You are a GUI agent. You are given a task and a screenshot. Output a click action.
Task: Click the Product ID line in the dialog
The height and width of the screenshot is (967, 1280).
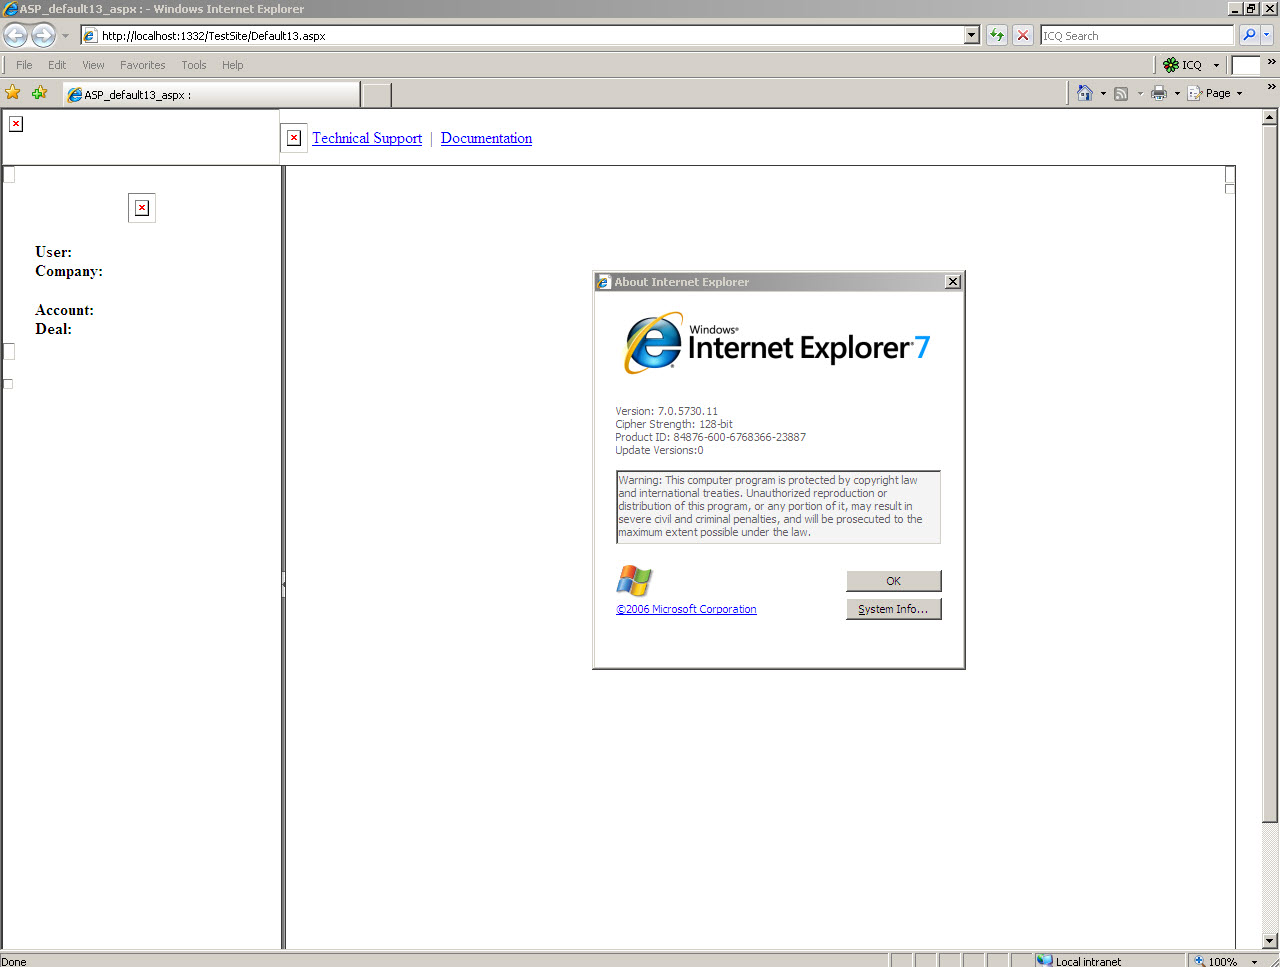point(710,437)
